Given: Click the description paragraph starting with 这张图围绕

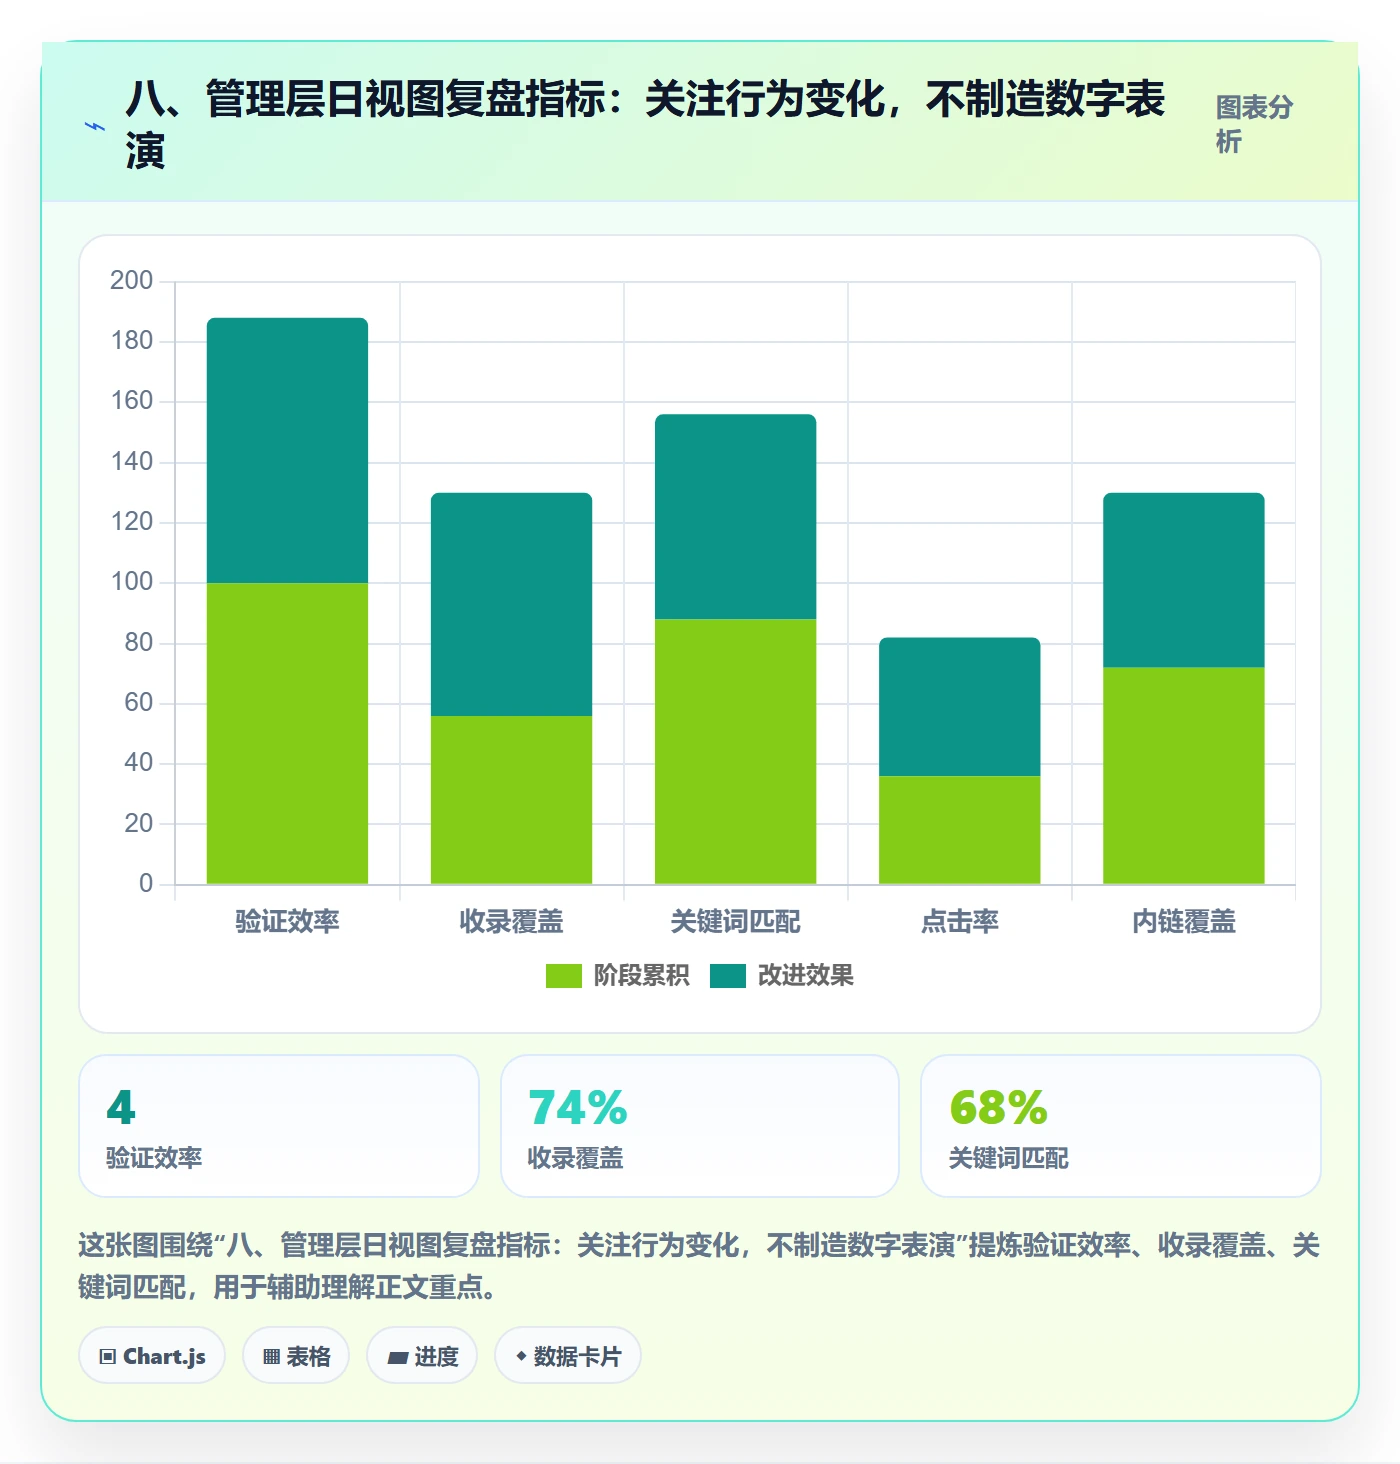Looking at the screenshot, I should pyautogui.click(x=699, y=1266).
